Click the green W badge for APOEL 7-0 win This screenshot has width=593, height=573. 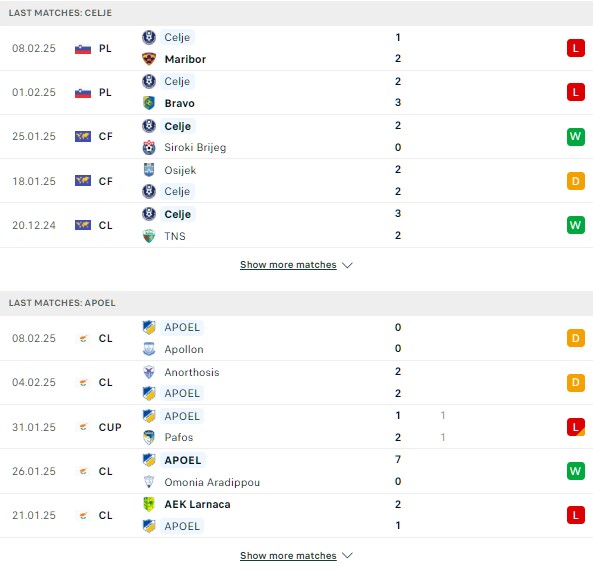click(x=576, y=471)
